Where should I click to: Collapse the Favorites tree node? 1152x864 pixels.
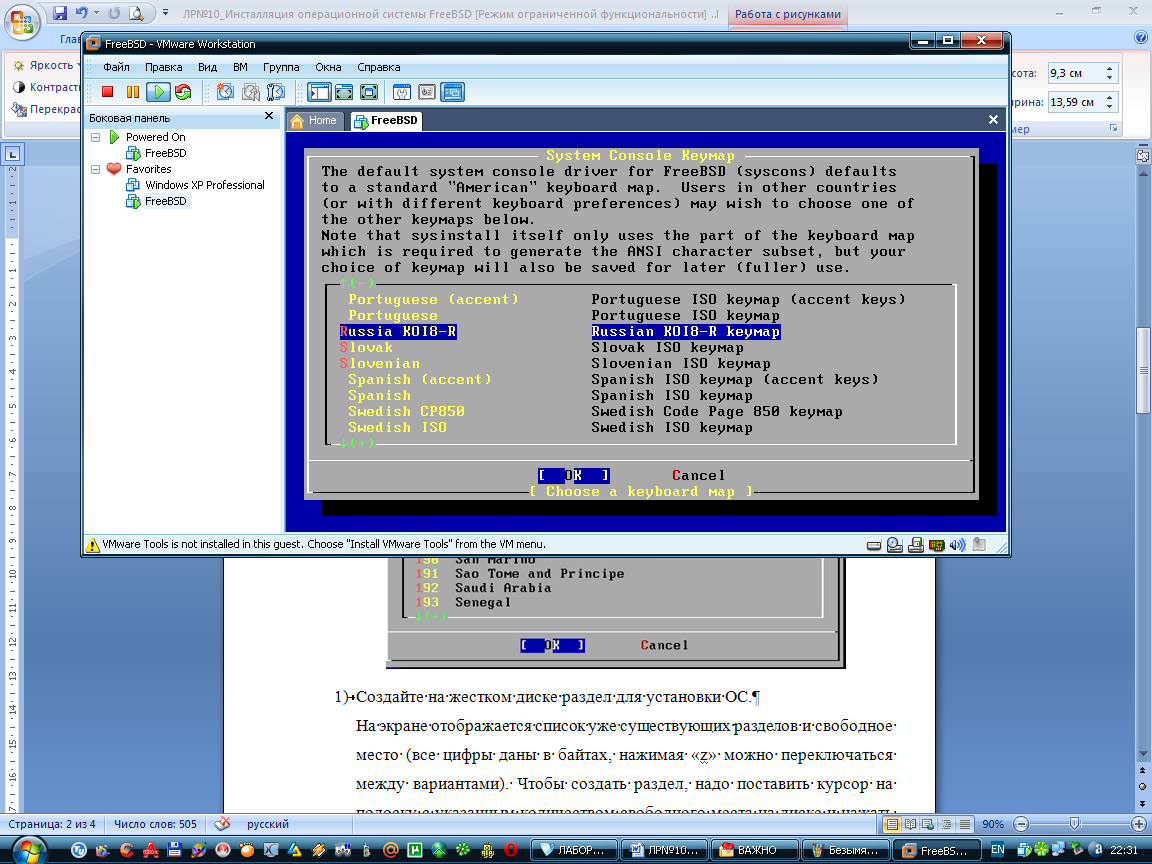point(96,169)
